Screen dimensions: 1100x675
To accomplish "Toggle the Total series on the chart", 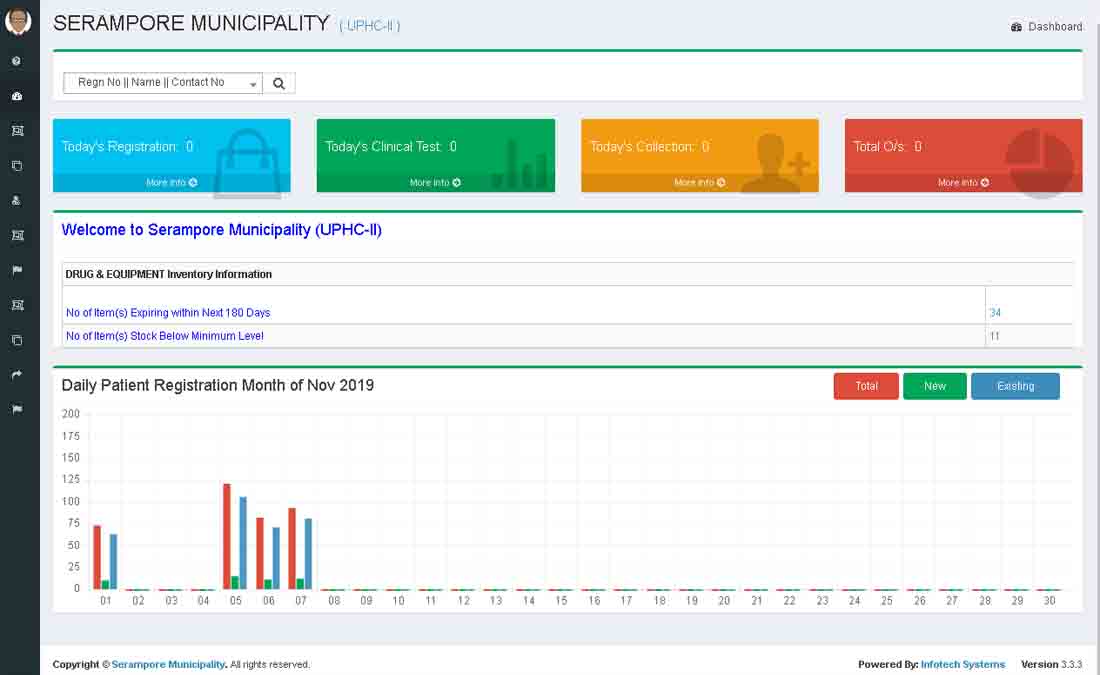I will point(866,386).
